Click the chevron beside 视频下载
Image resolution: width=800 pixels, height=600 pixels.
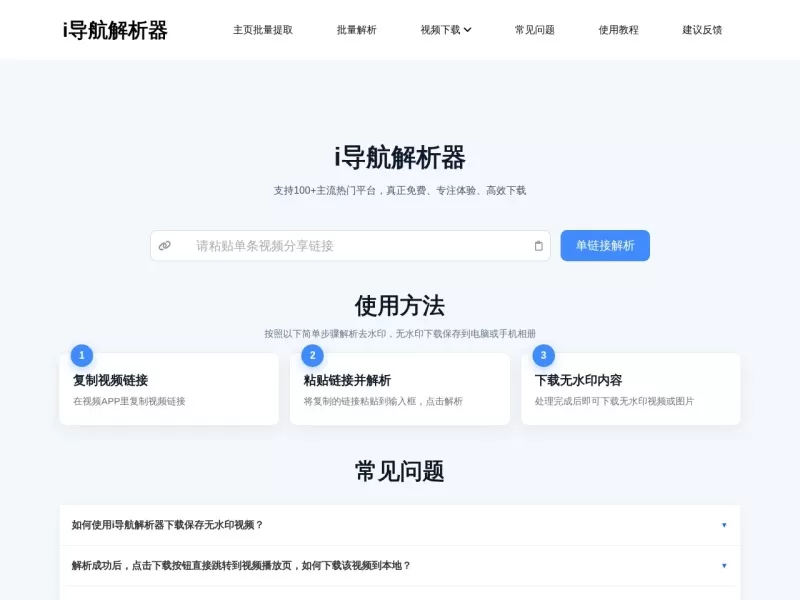[466, 30]
